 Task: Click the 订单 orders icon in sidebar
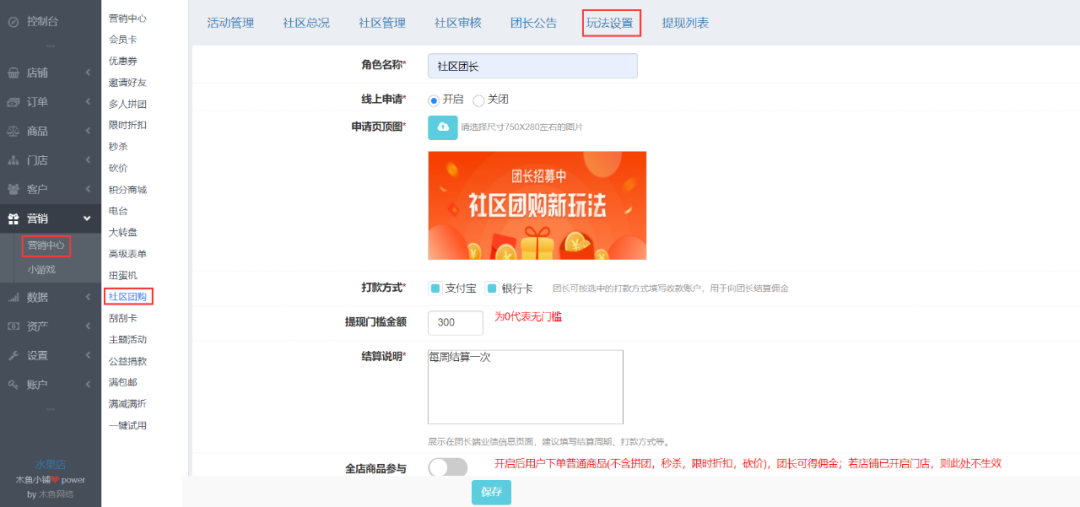(14, 102)
